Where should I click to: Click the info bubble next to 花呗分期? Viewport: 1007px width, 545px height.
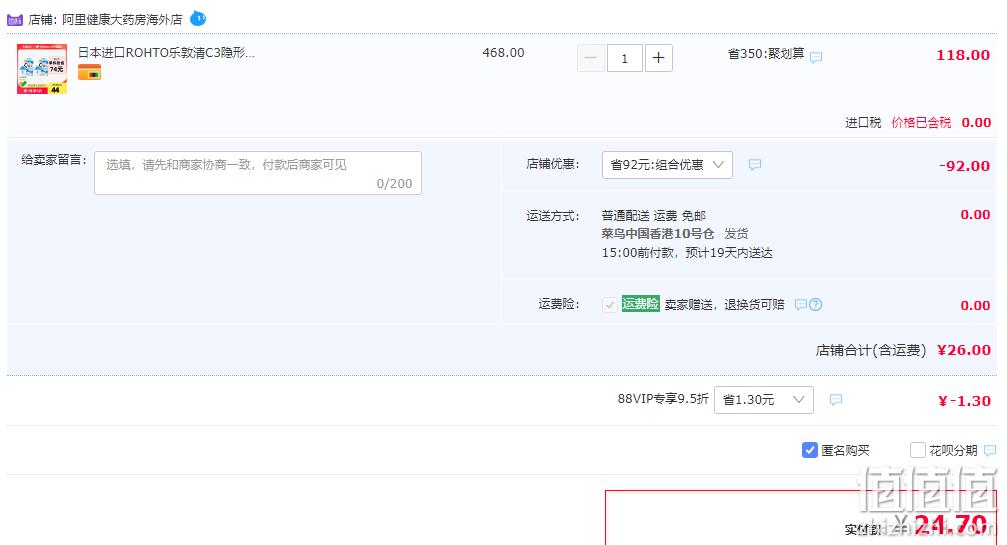click(990, 451)
